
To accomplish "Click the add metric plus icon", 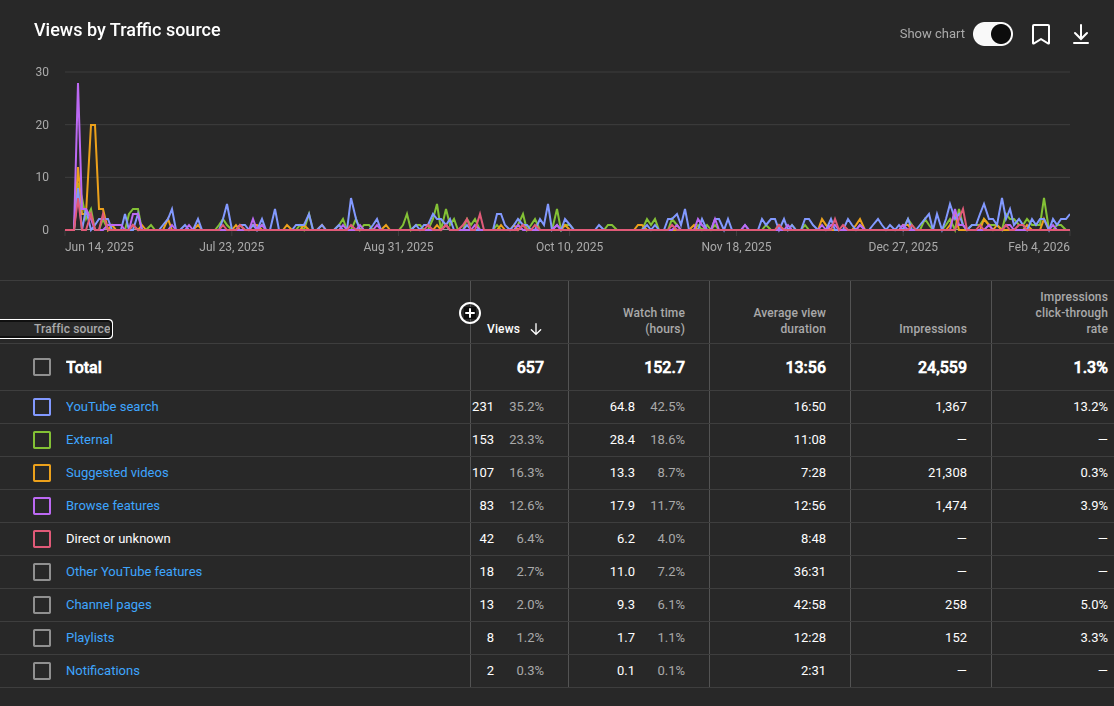I will coord(470,313).
